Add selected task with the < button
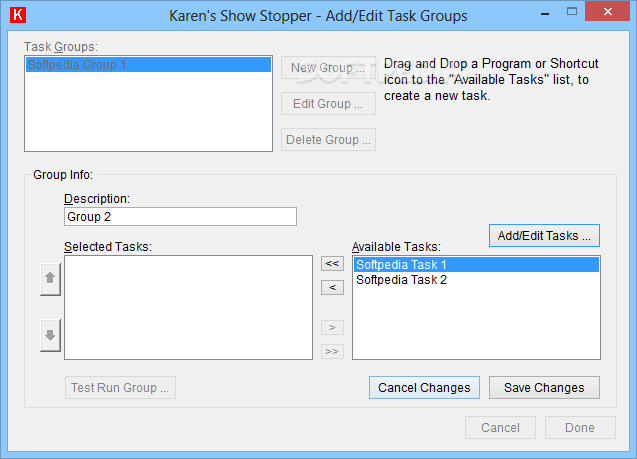Viewport: 637px width, 459px height. coord(332,287)
